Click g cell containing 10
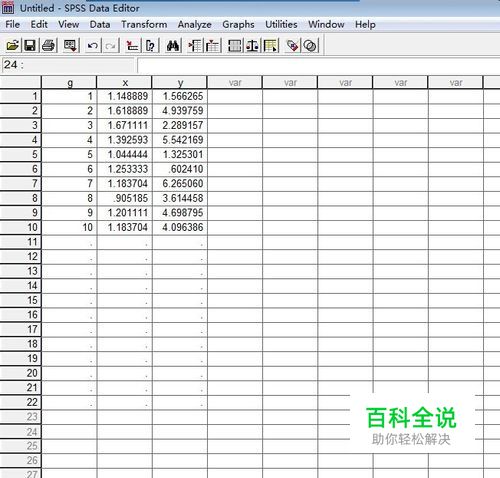Screen dimensions: 500x478 [x=69, y=227]
